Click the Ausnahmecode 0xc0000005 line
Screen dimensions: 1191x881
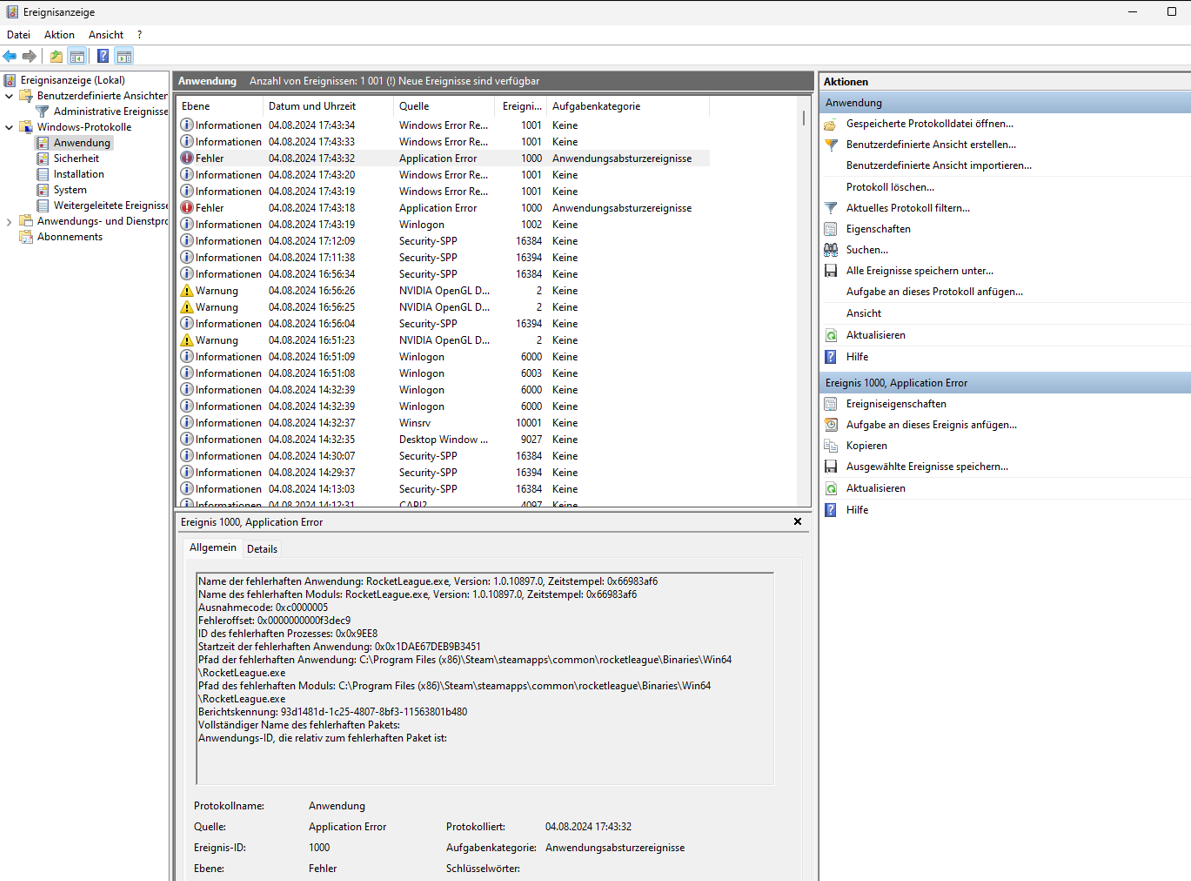263,608
